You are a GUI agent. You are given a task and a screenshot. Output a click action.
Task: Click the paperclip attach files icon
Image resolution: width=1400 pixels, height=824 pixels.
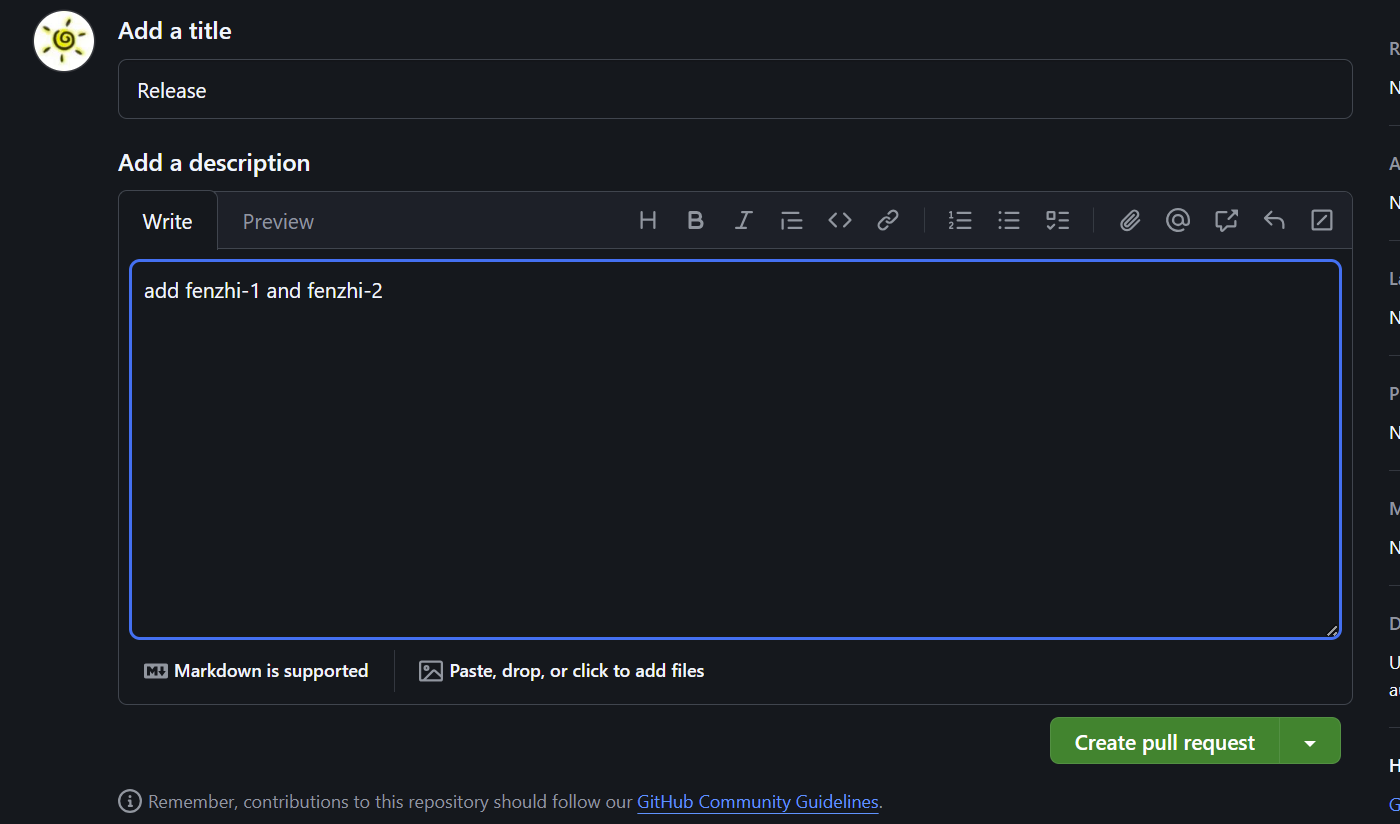click(x=1130, y=220)
